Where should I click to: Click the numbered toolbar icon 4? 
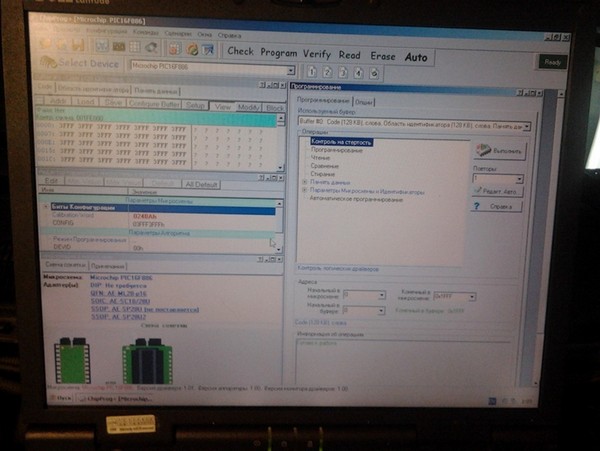point(358,73)
